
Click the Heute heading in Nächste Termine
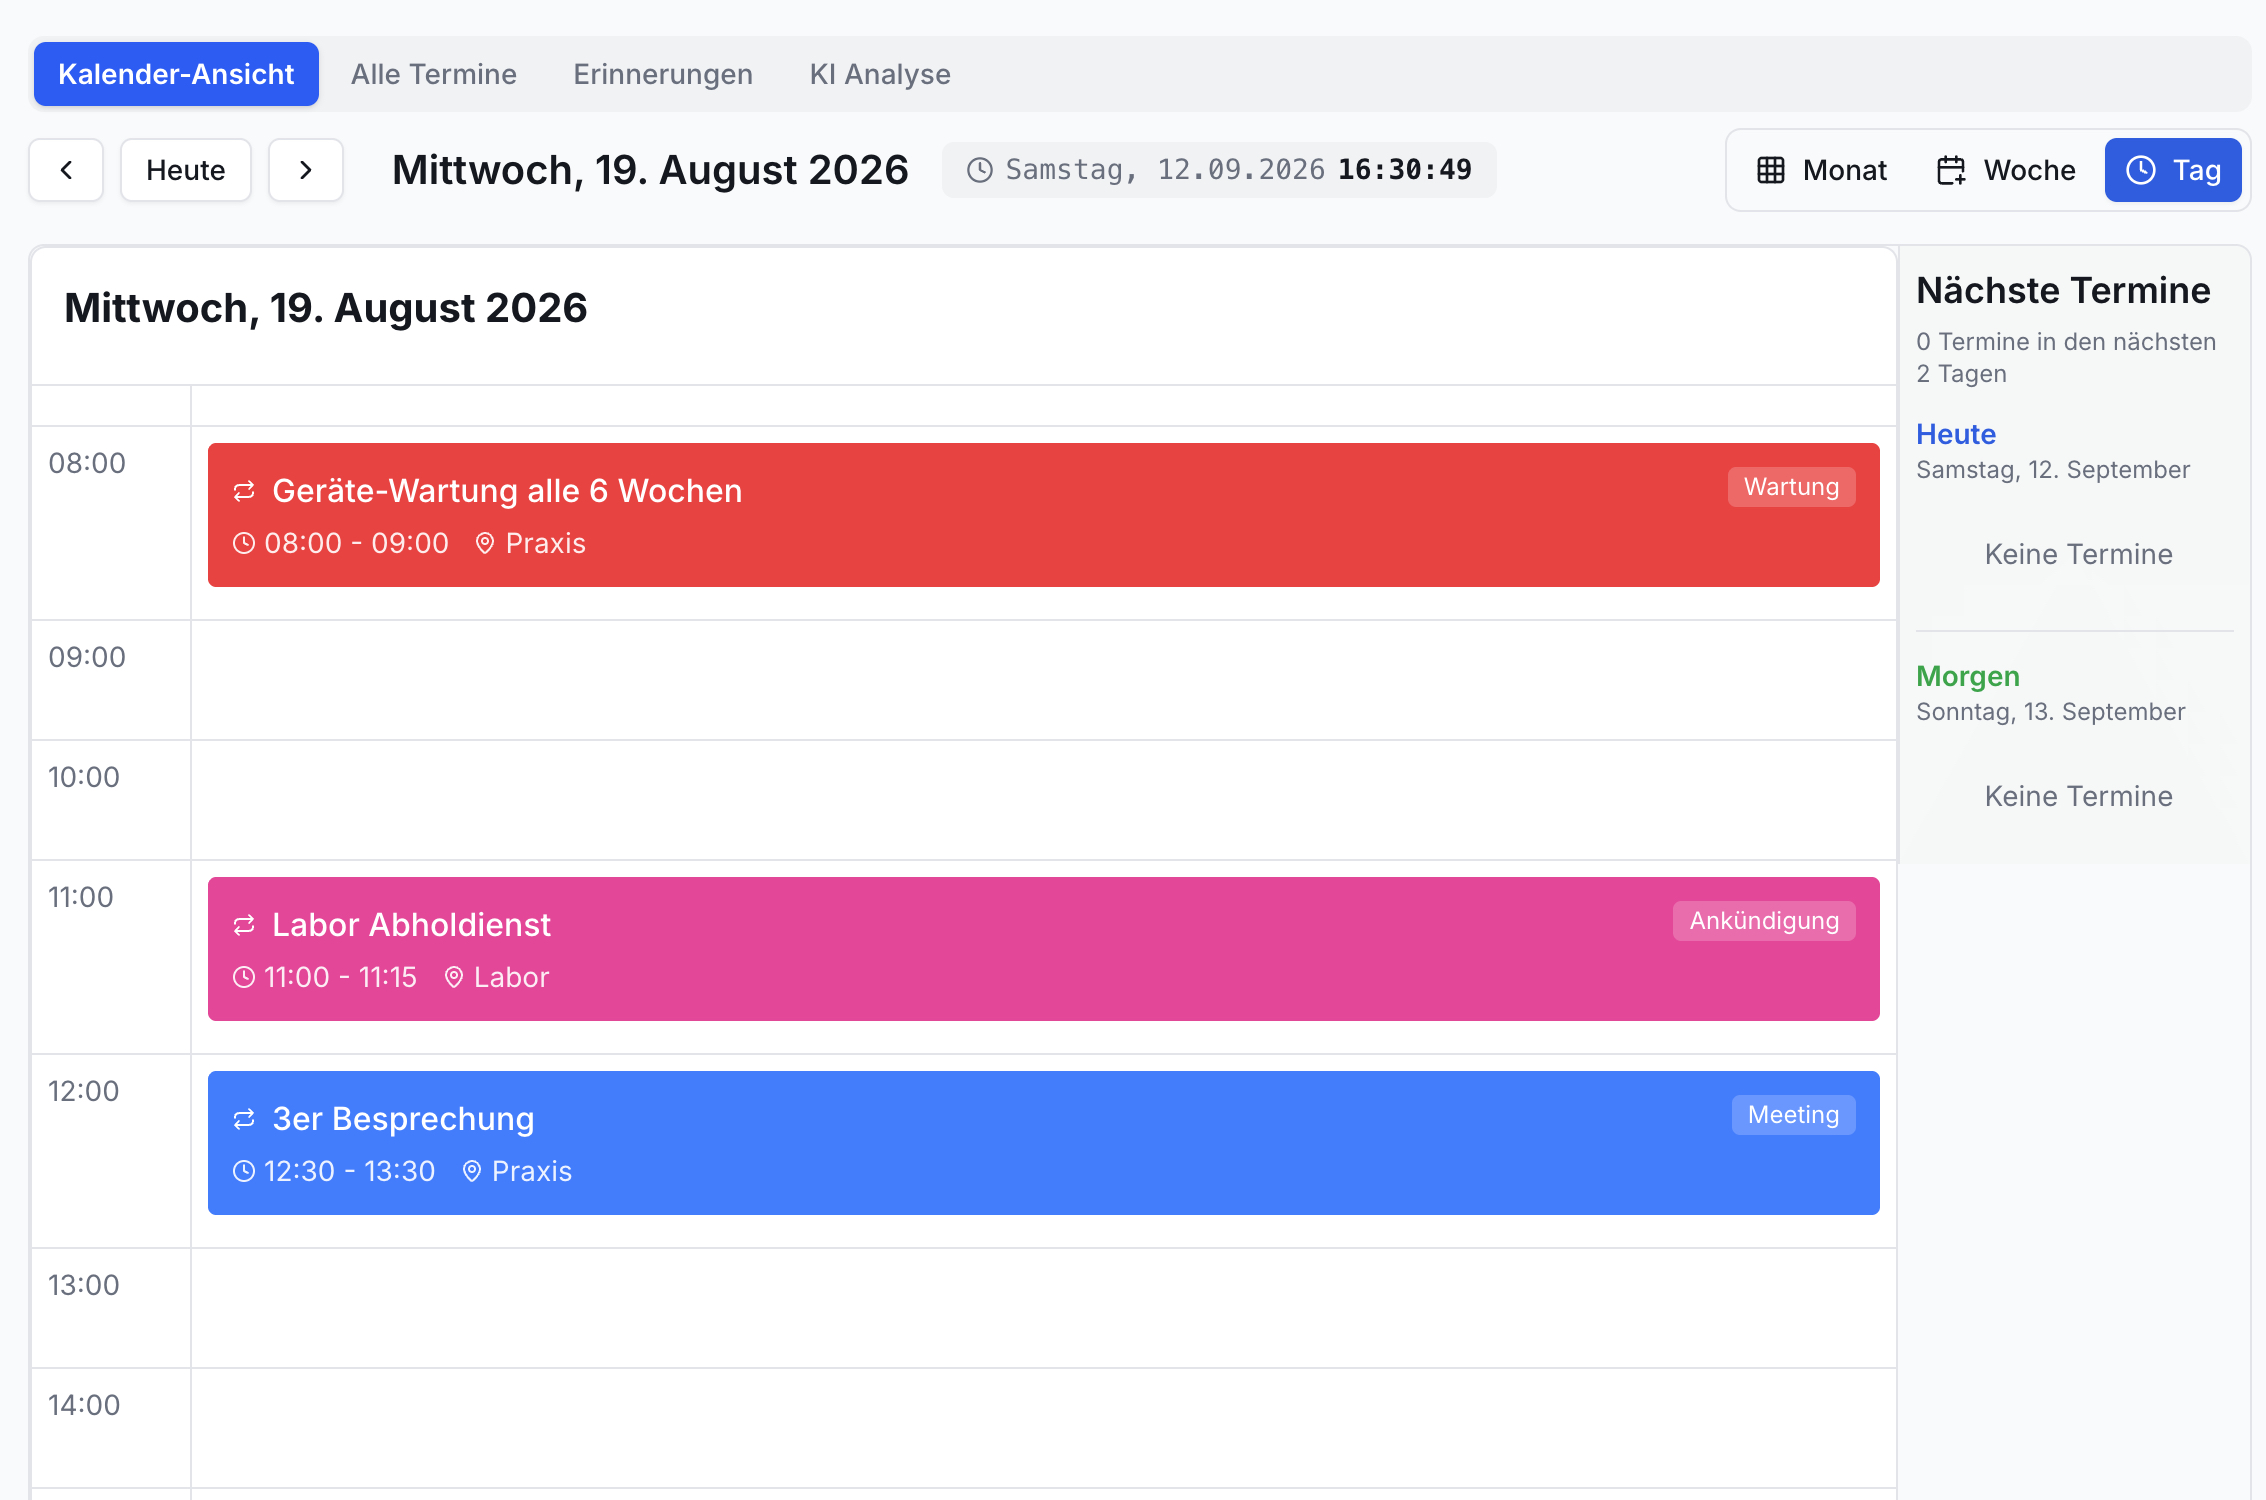(1956, 434)
